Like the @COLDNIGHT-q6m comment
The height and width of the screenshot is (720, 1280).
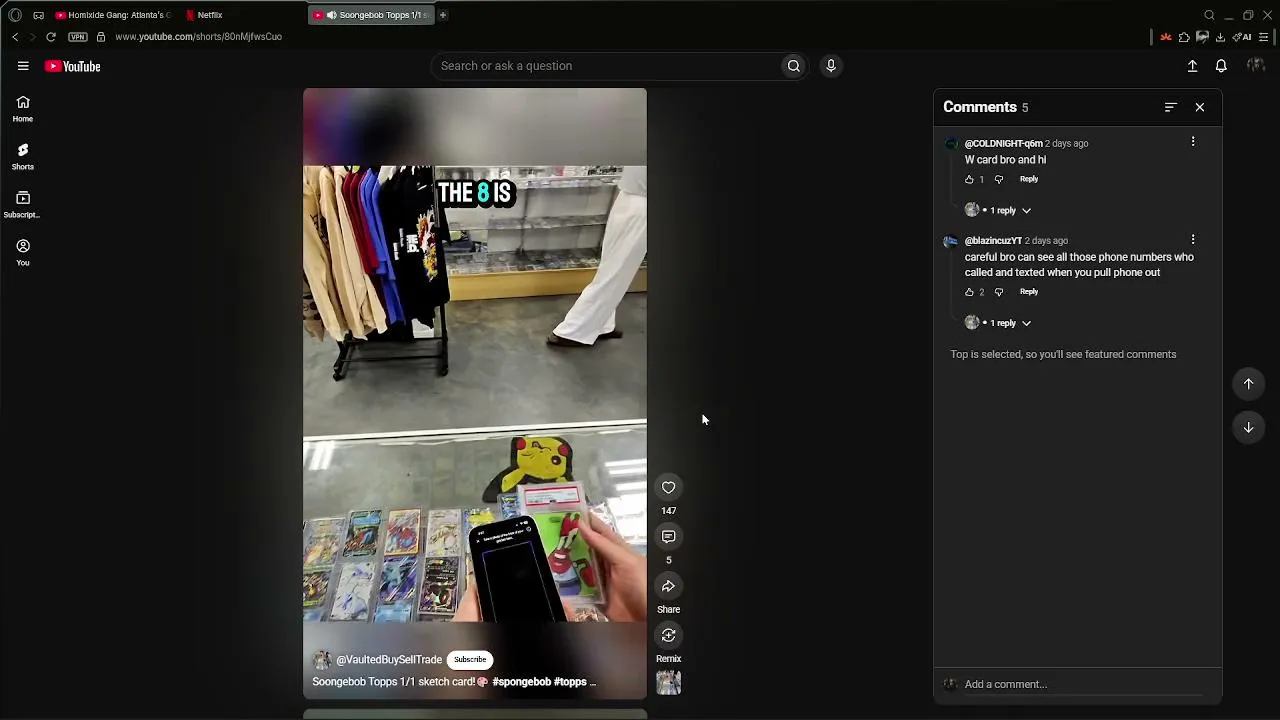coord(969,179)
